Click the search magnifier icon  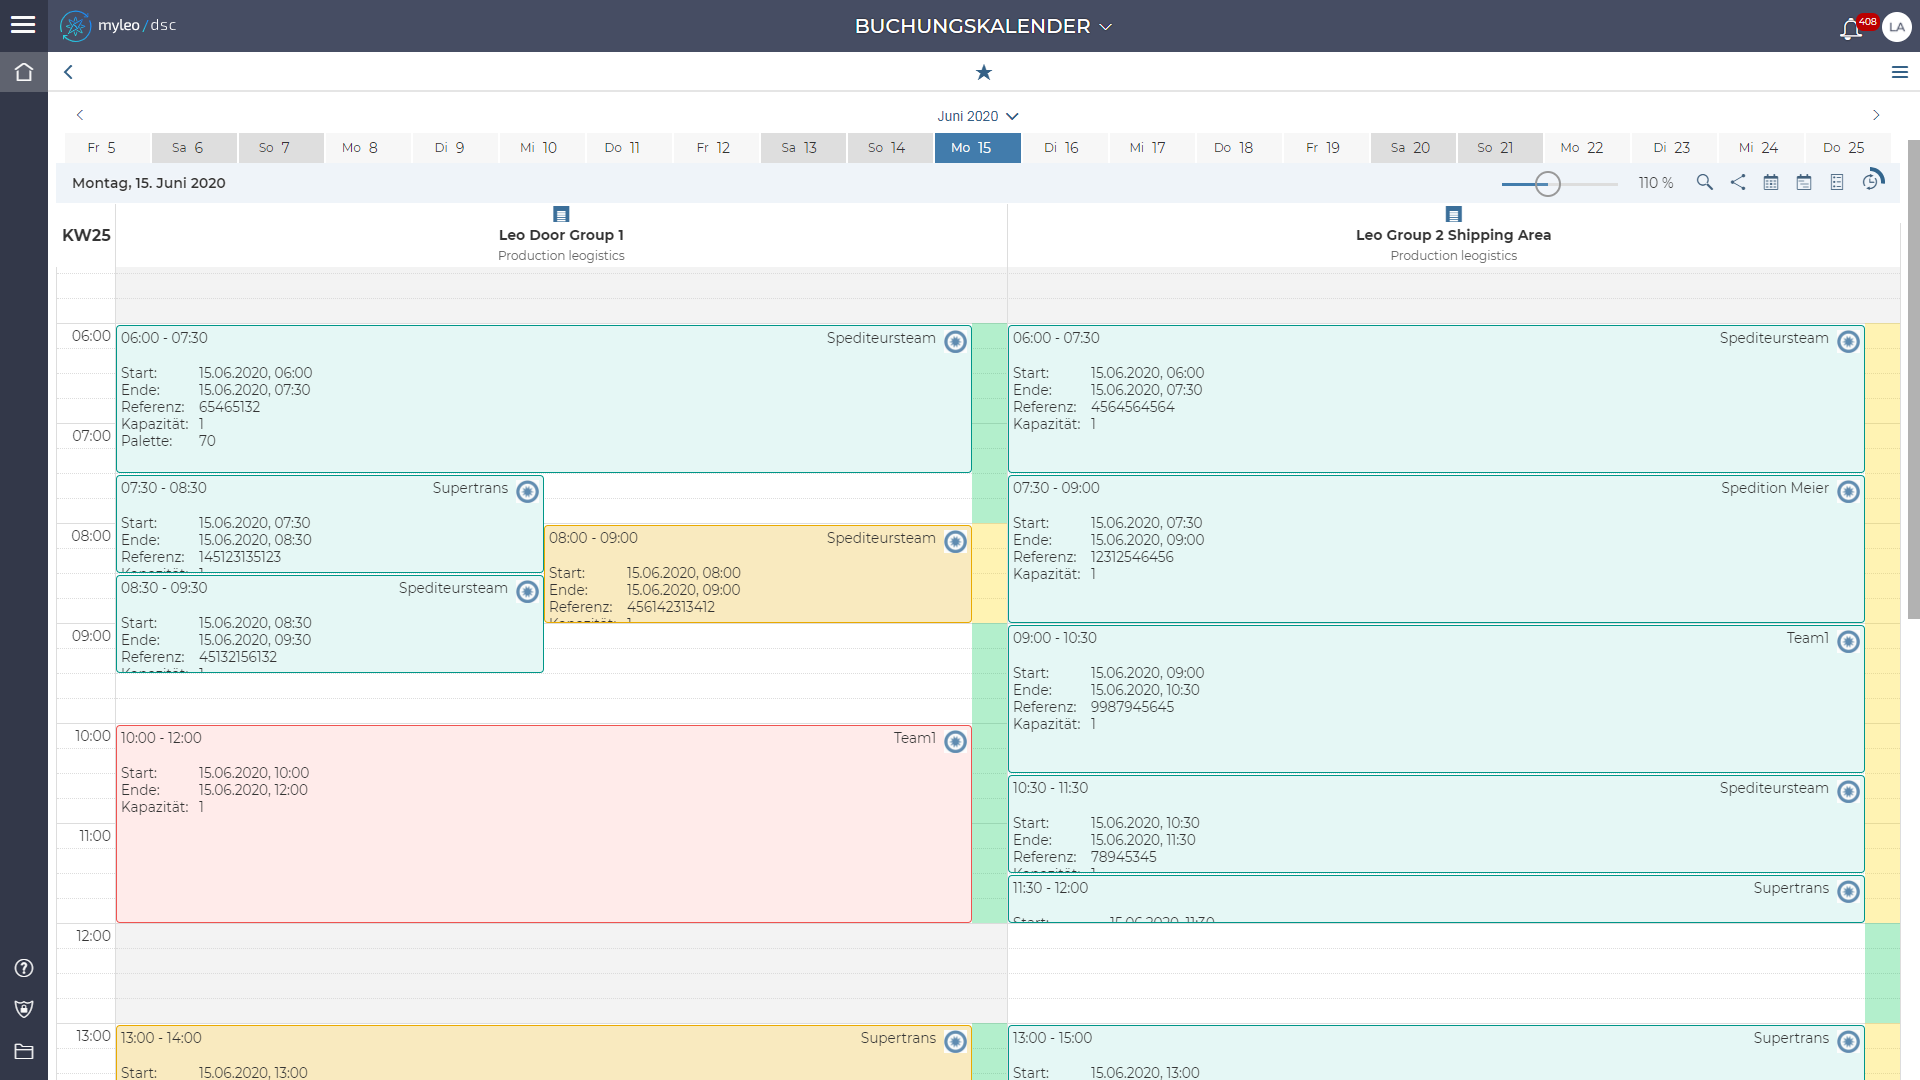coord(1704,182)
